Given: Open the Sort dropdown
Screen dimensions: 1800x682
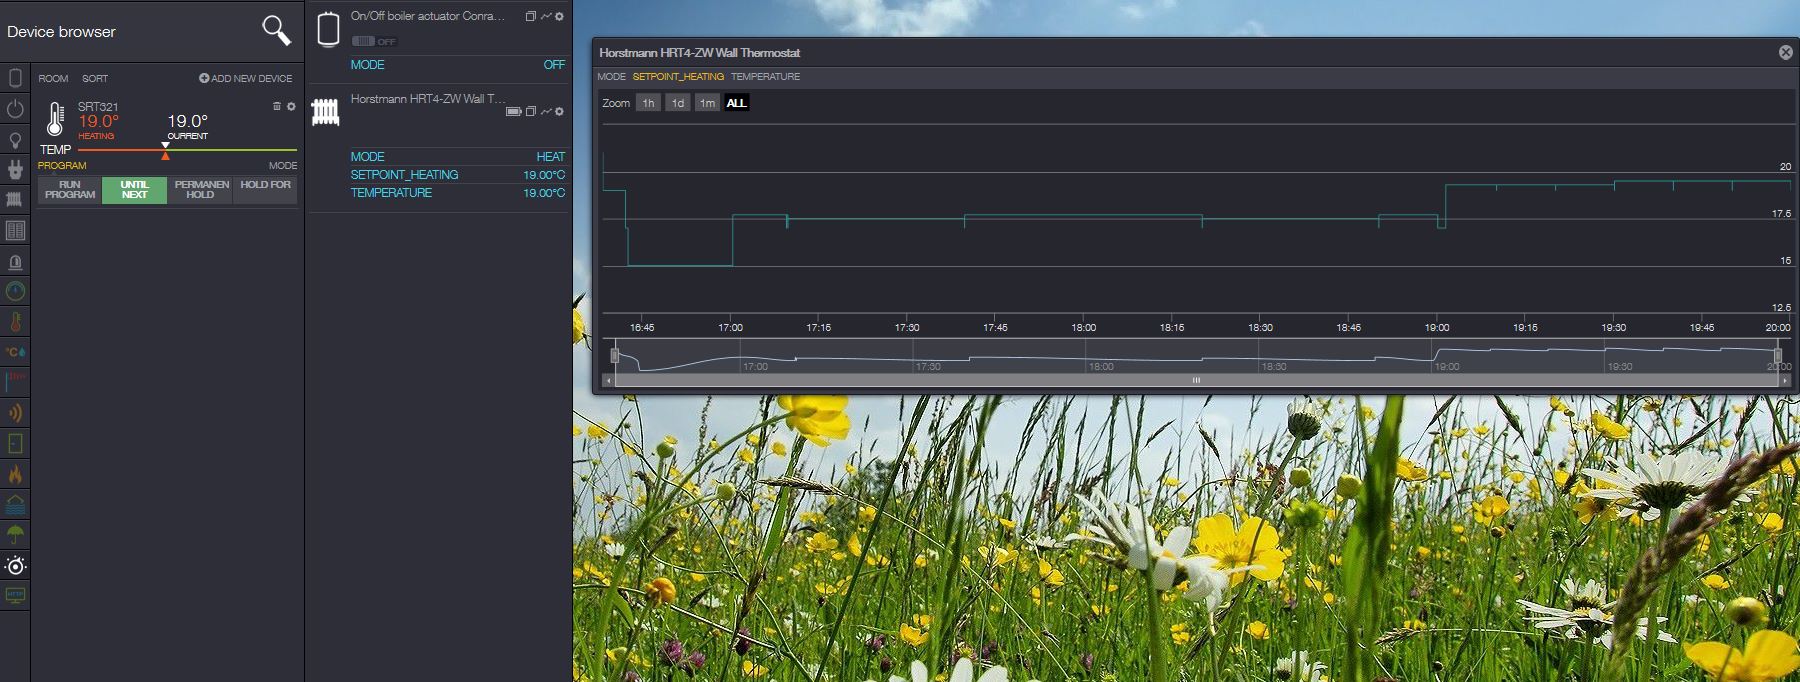Looking at the screenshot, I should tap(95, 78).
